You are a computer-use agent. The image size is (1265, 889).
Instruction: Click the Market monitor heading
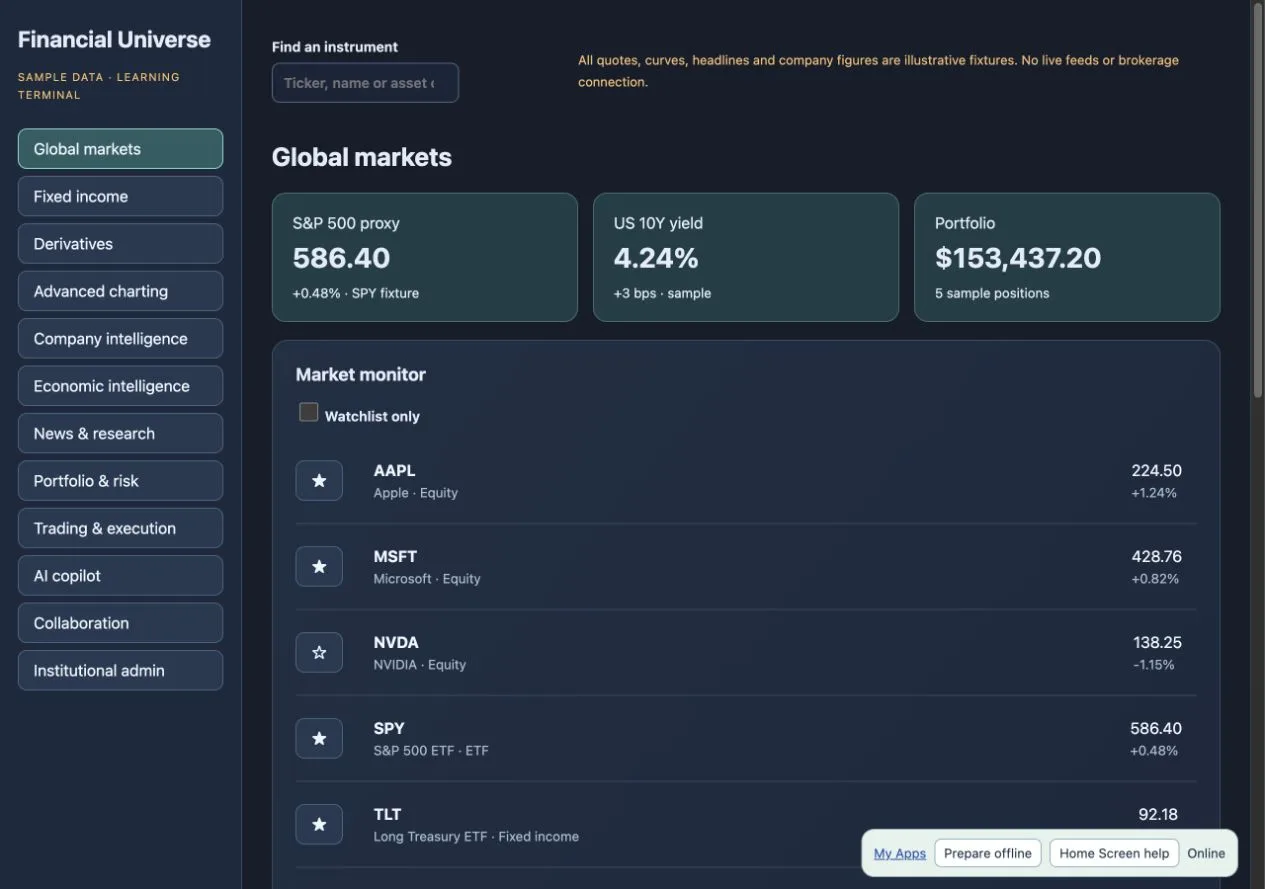361,375
